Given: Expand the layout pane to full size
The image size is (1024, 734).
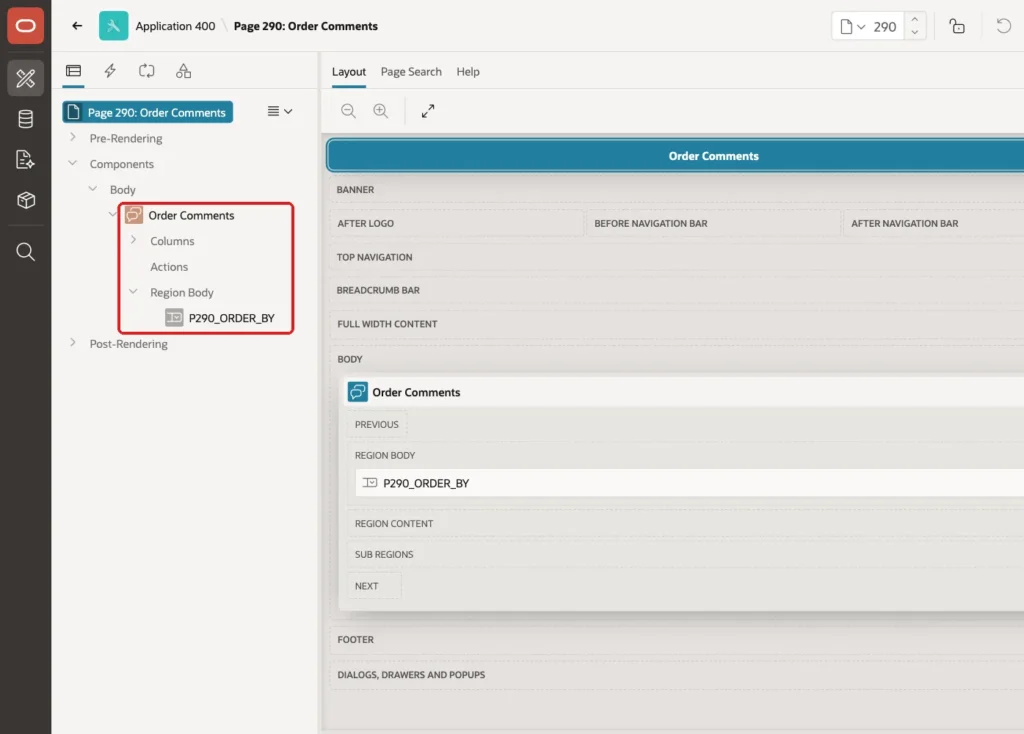Looking at the screenshot, I should (x=428, y=111).
